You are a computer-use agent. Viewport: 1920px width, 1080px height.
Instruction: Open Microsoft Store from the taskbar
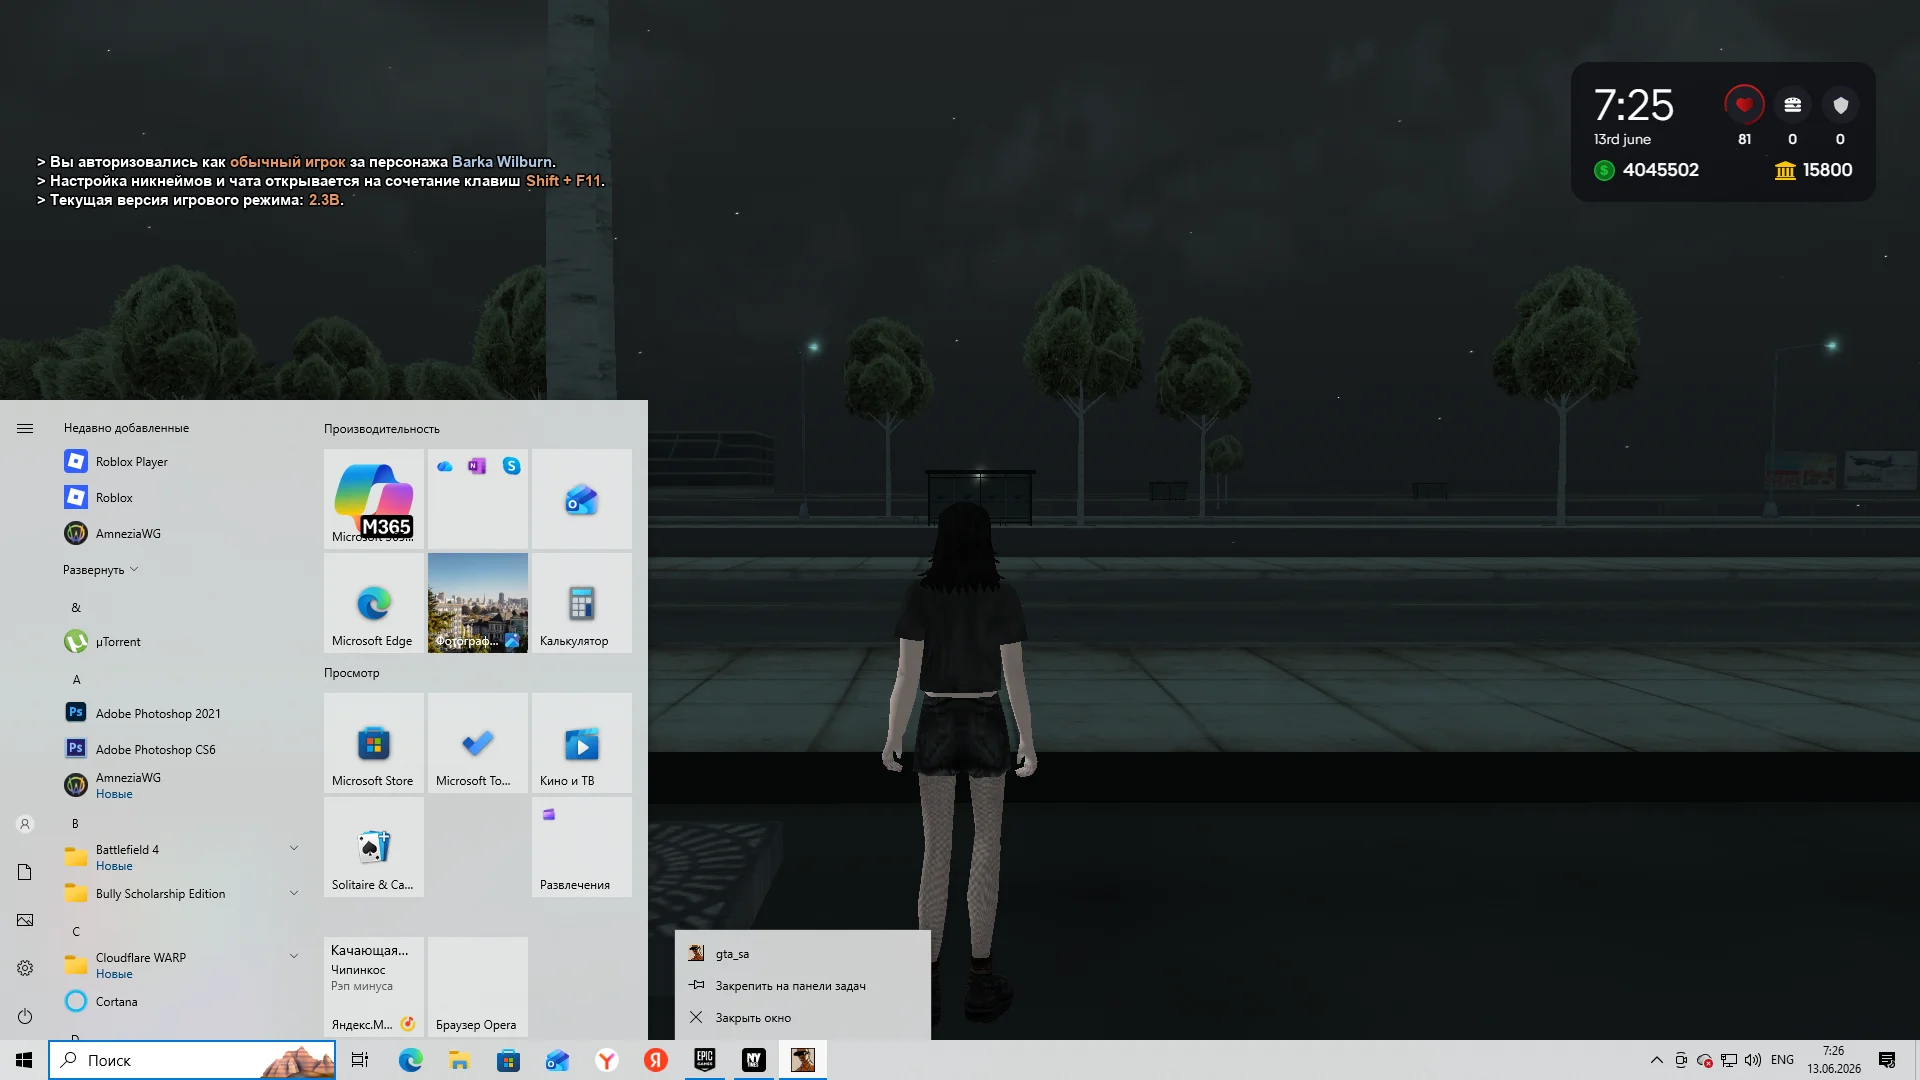tap(508, 1060)
